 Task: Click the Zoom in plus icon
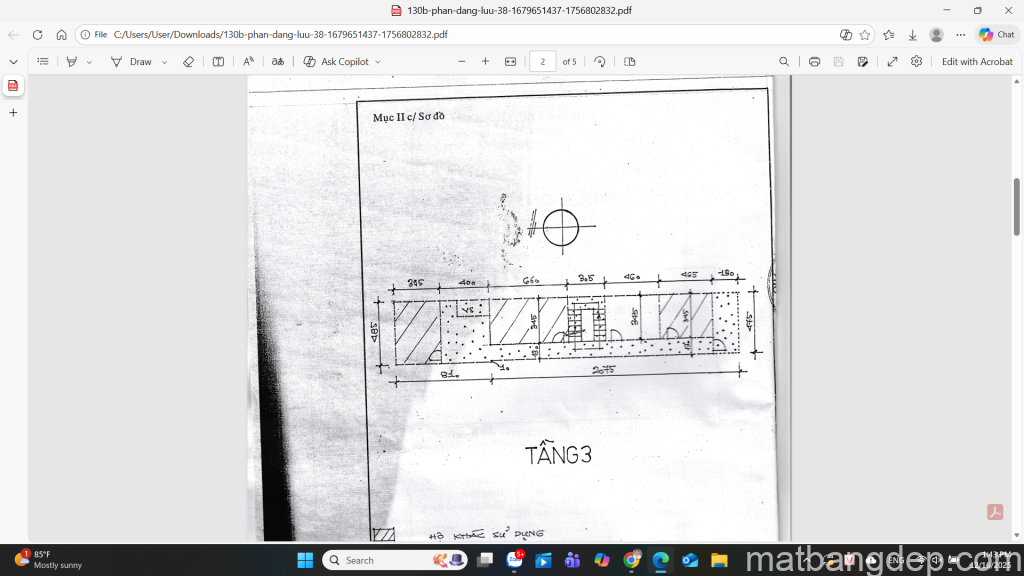click(x=485, y=62)
